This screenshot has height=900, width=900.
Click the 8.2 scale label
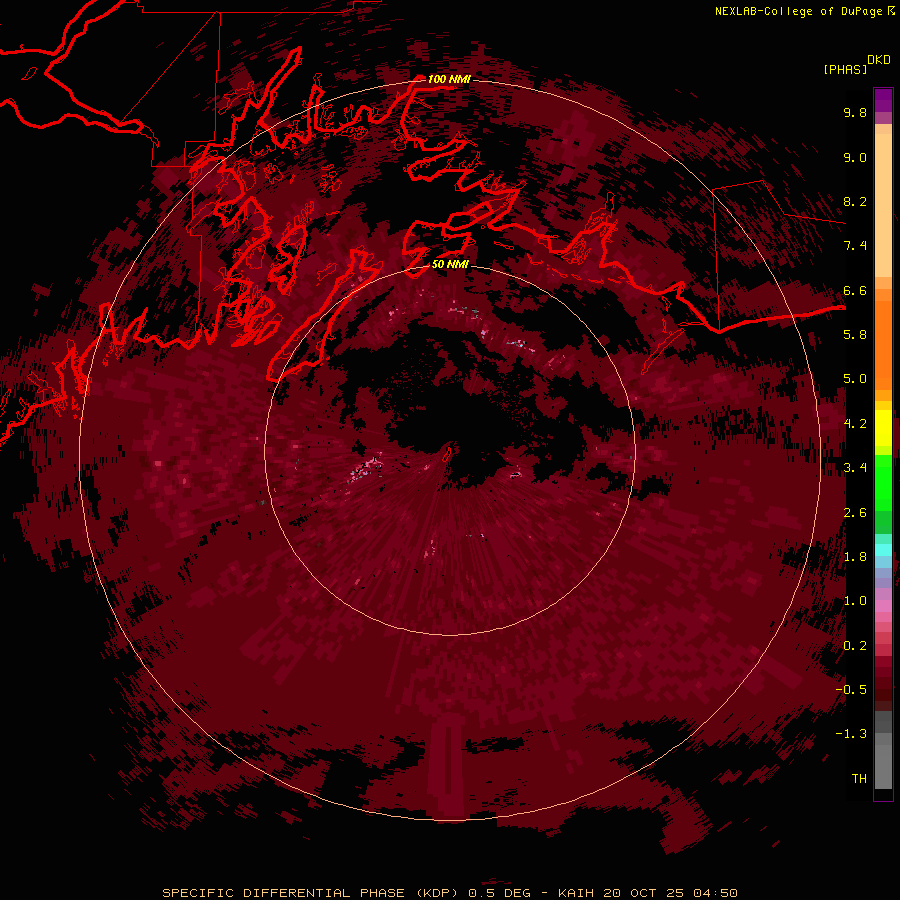coord(855,201)
